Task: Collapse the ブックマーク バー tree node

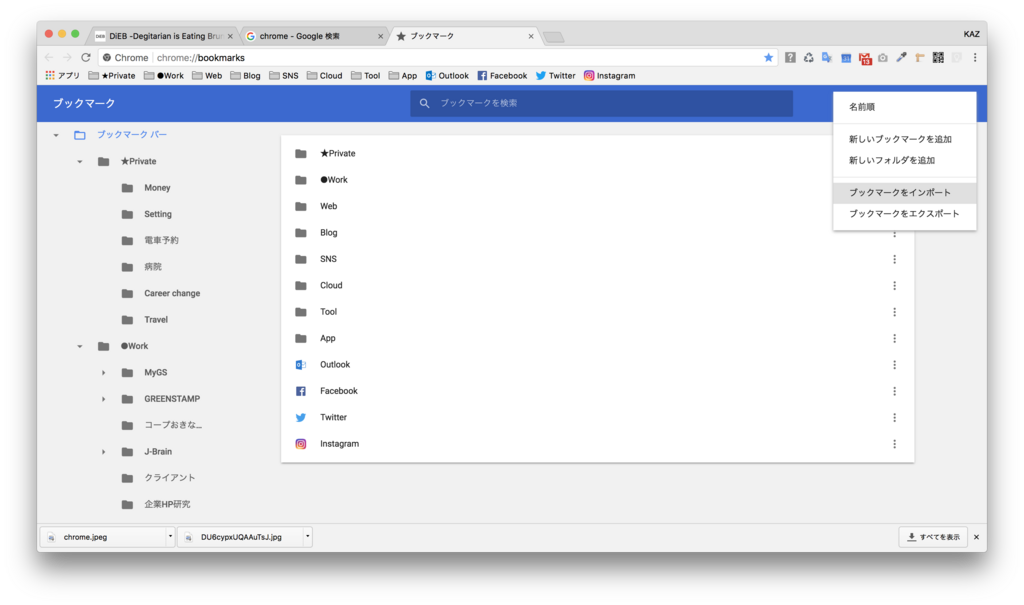Action: click(56, 135)
